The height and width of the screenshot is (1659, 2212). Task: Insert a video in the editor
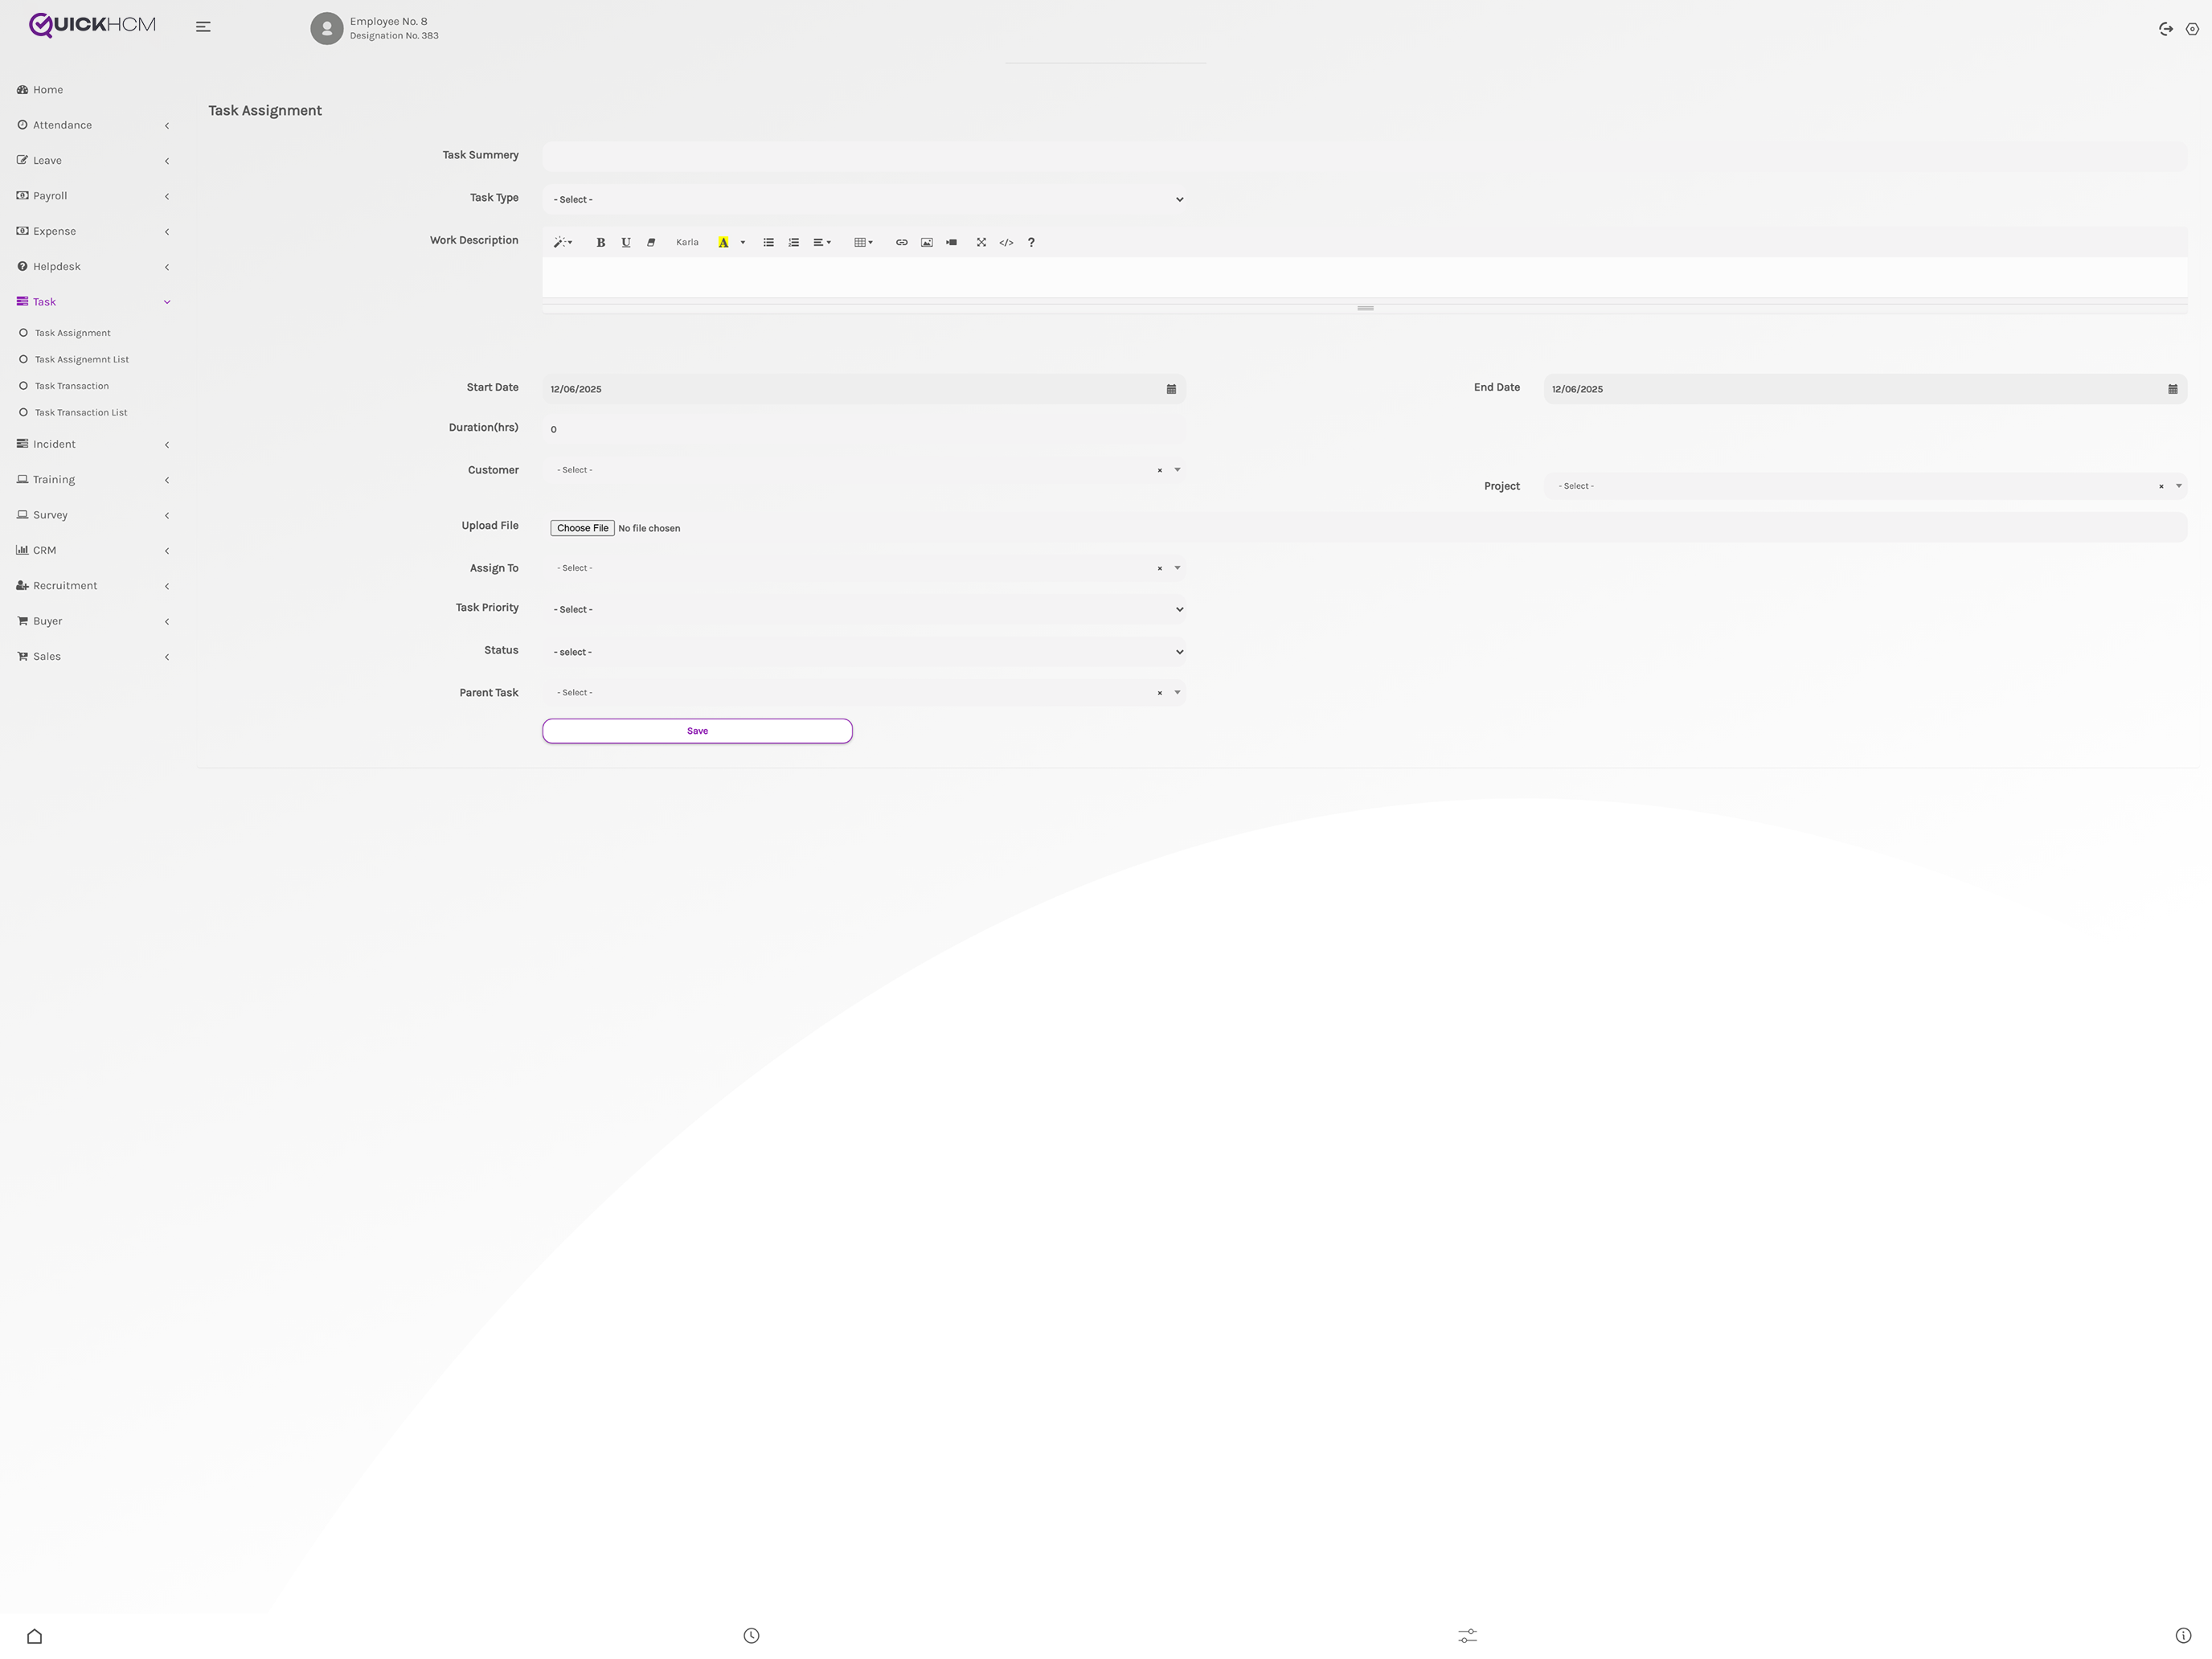click(952, 243)
